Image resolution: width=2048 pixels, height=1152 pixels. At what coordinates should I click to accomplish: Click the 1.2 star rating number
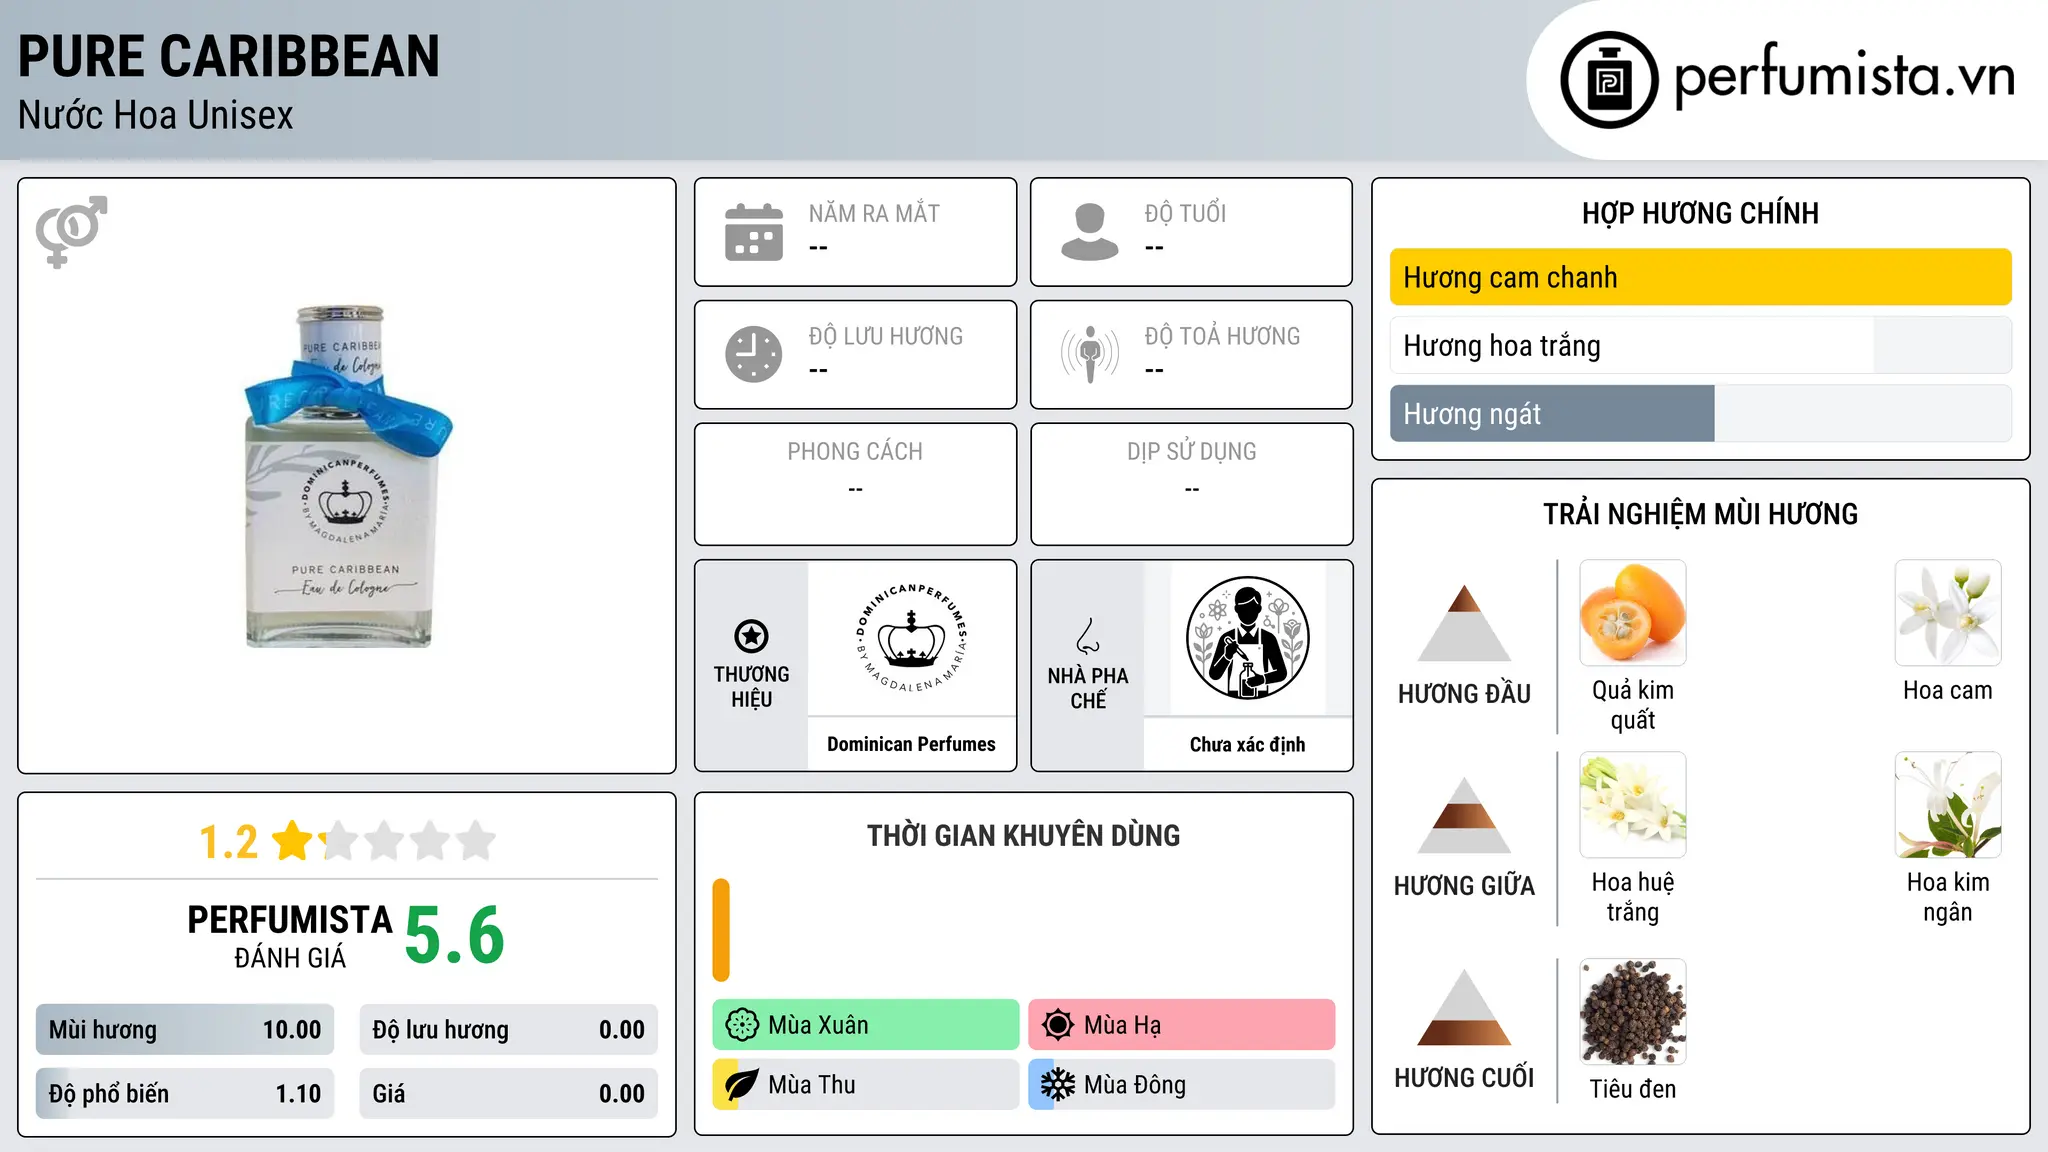point(229,841)
